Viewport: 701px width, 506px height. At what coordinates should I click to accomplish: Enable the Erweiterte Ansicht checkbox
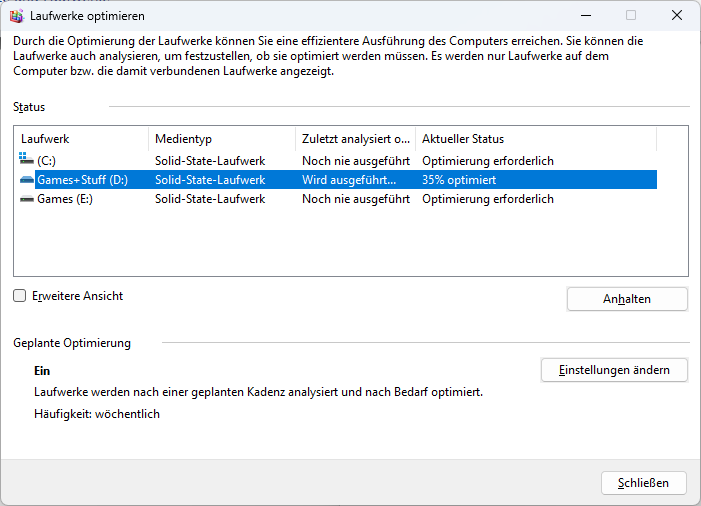20,296
